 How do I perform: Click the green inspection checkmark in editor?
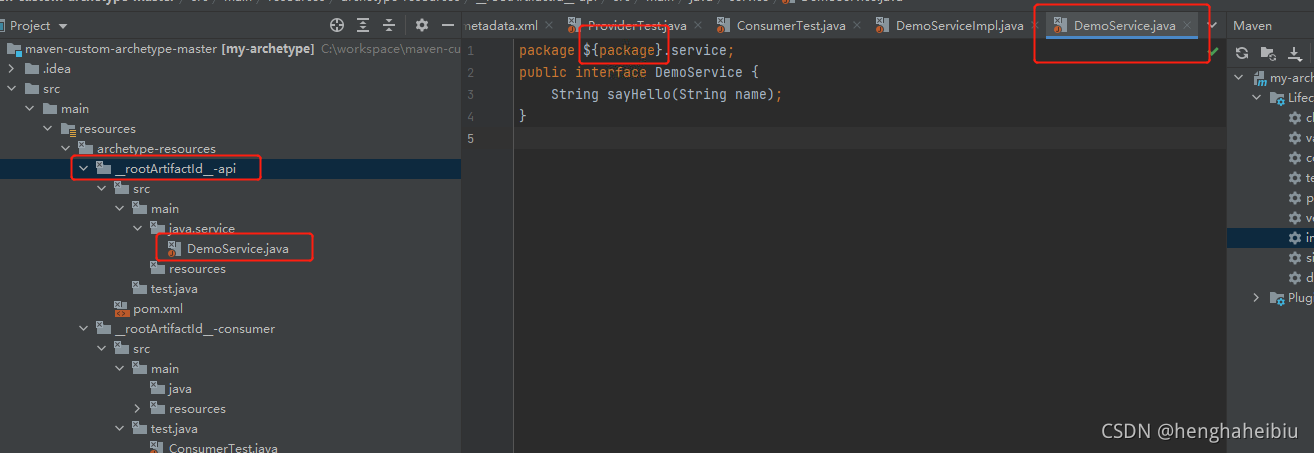click(x=1213, y=50)
